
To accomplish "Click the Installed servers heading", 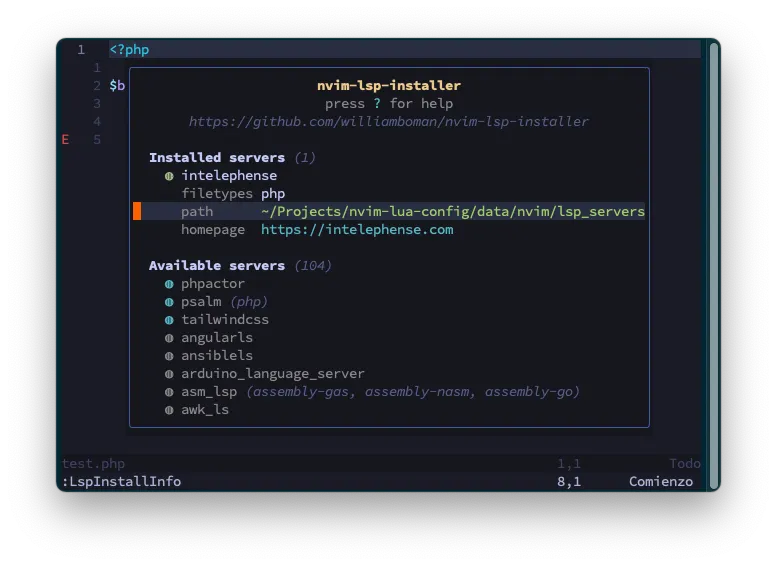I will [x=217, y=158].
